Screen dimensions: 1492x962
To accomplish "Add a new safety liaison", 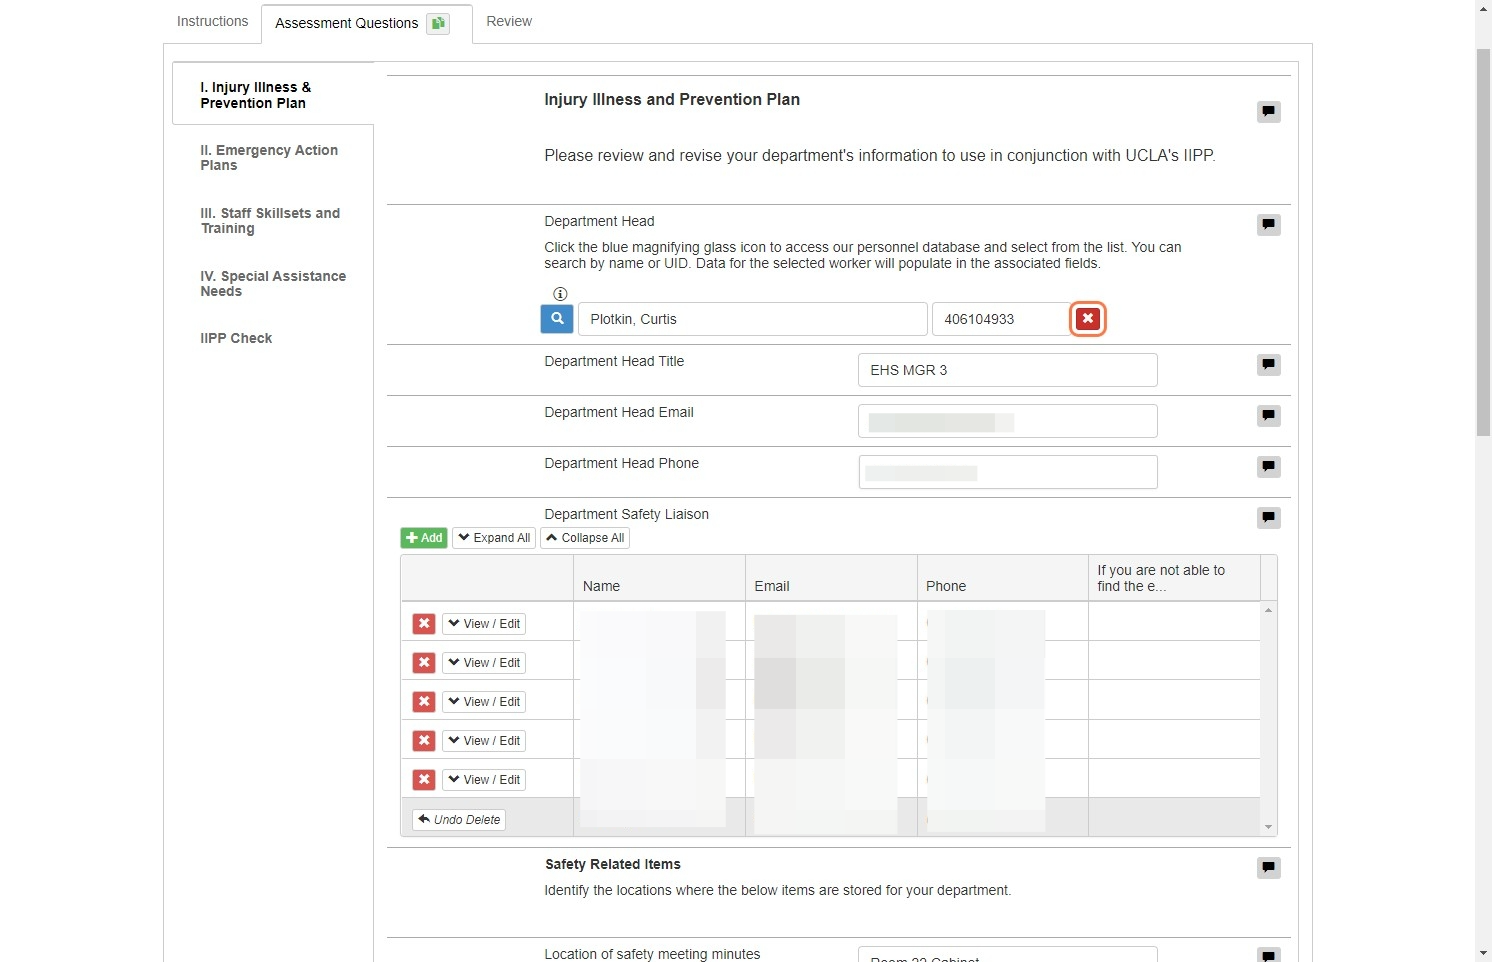I will point(424,538).
